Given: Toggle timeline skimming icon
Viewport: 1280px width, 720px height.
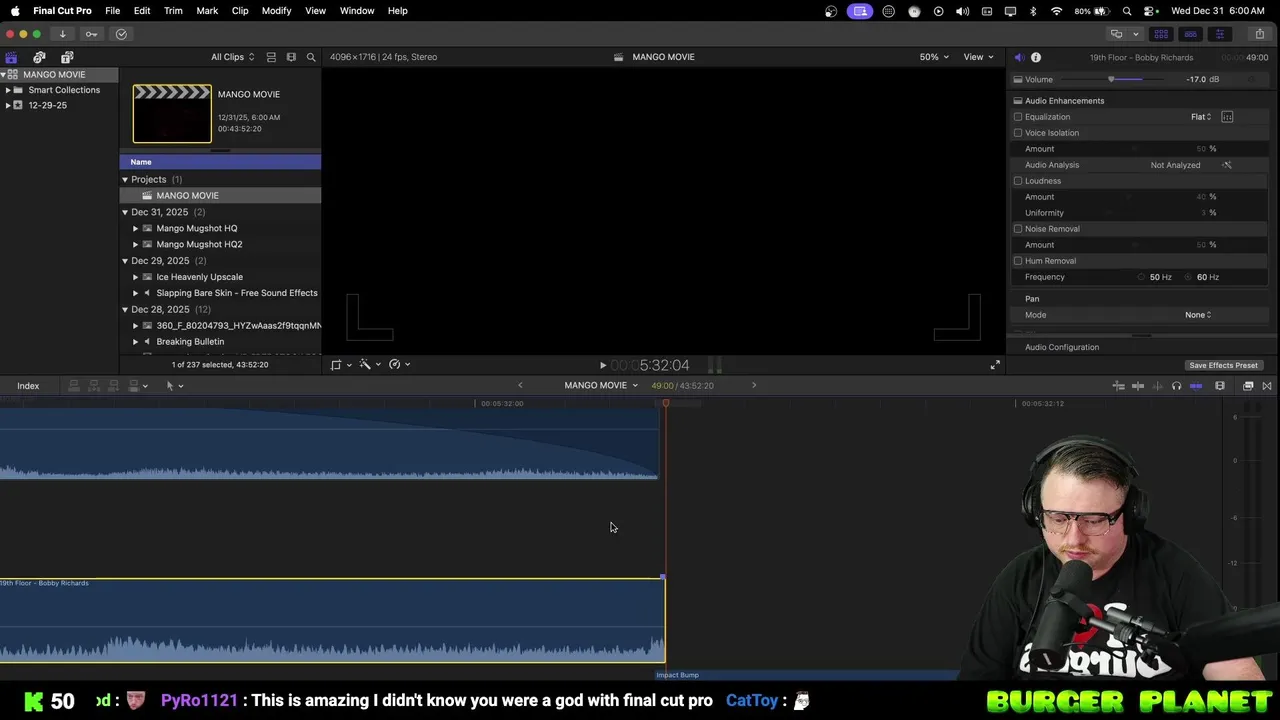Looking at the screenshot, I should click(1138, 386).
